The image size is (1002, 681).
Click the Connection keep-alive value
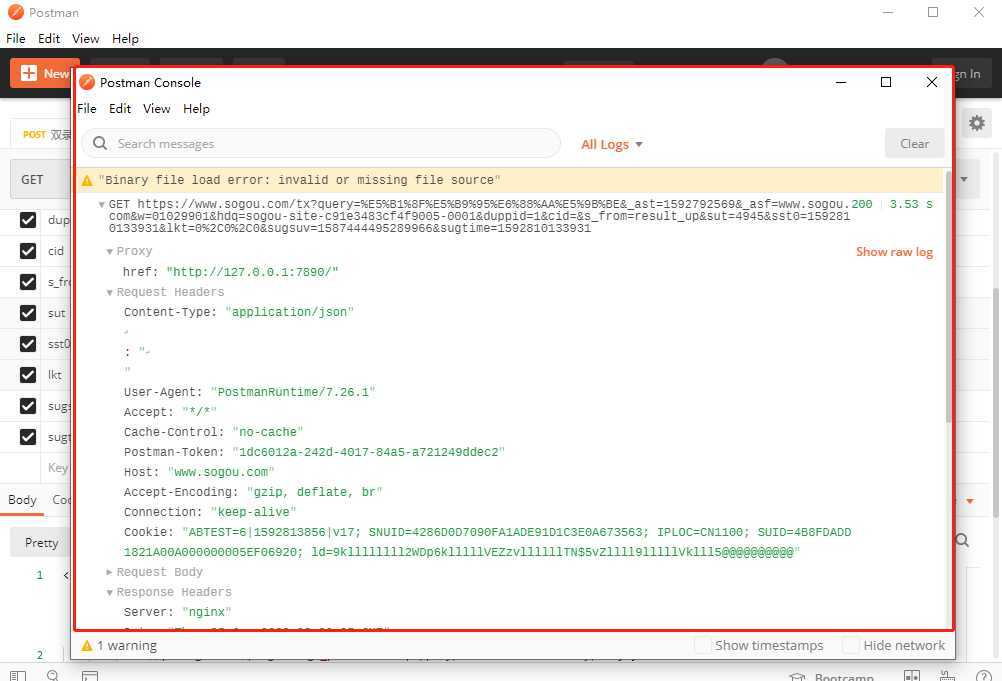pyautogui.click(x=253, y=512)
